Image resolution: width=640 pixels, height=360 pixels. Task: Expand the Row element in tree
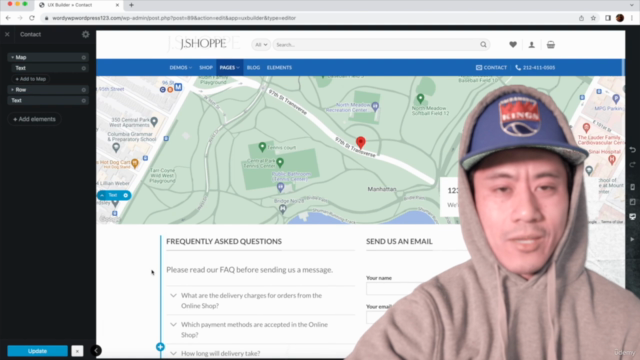click(12, 90)
